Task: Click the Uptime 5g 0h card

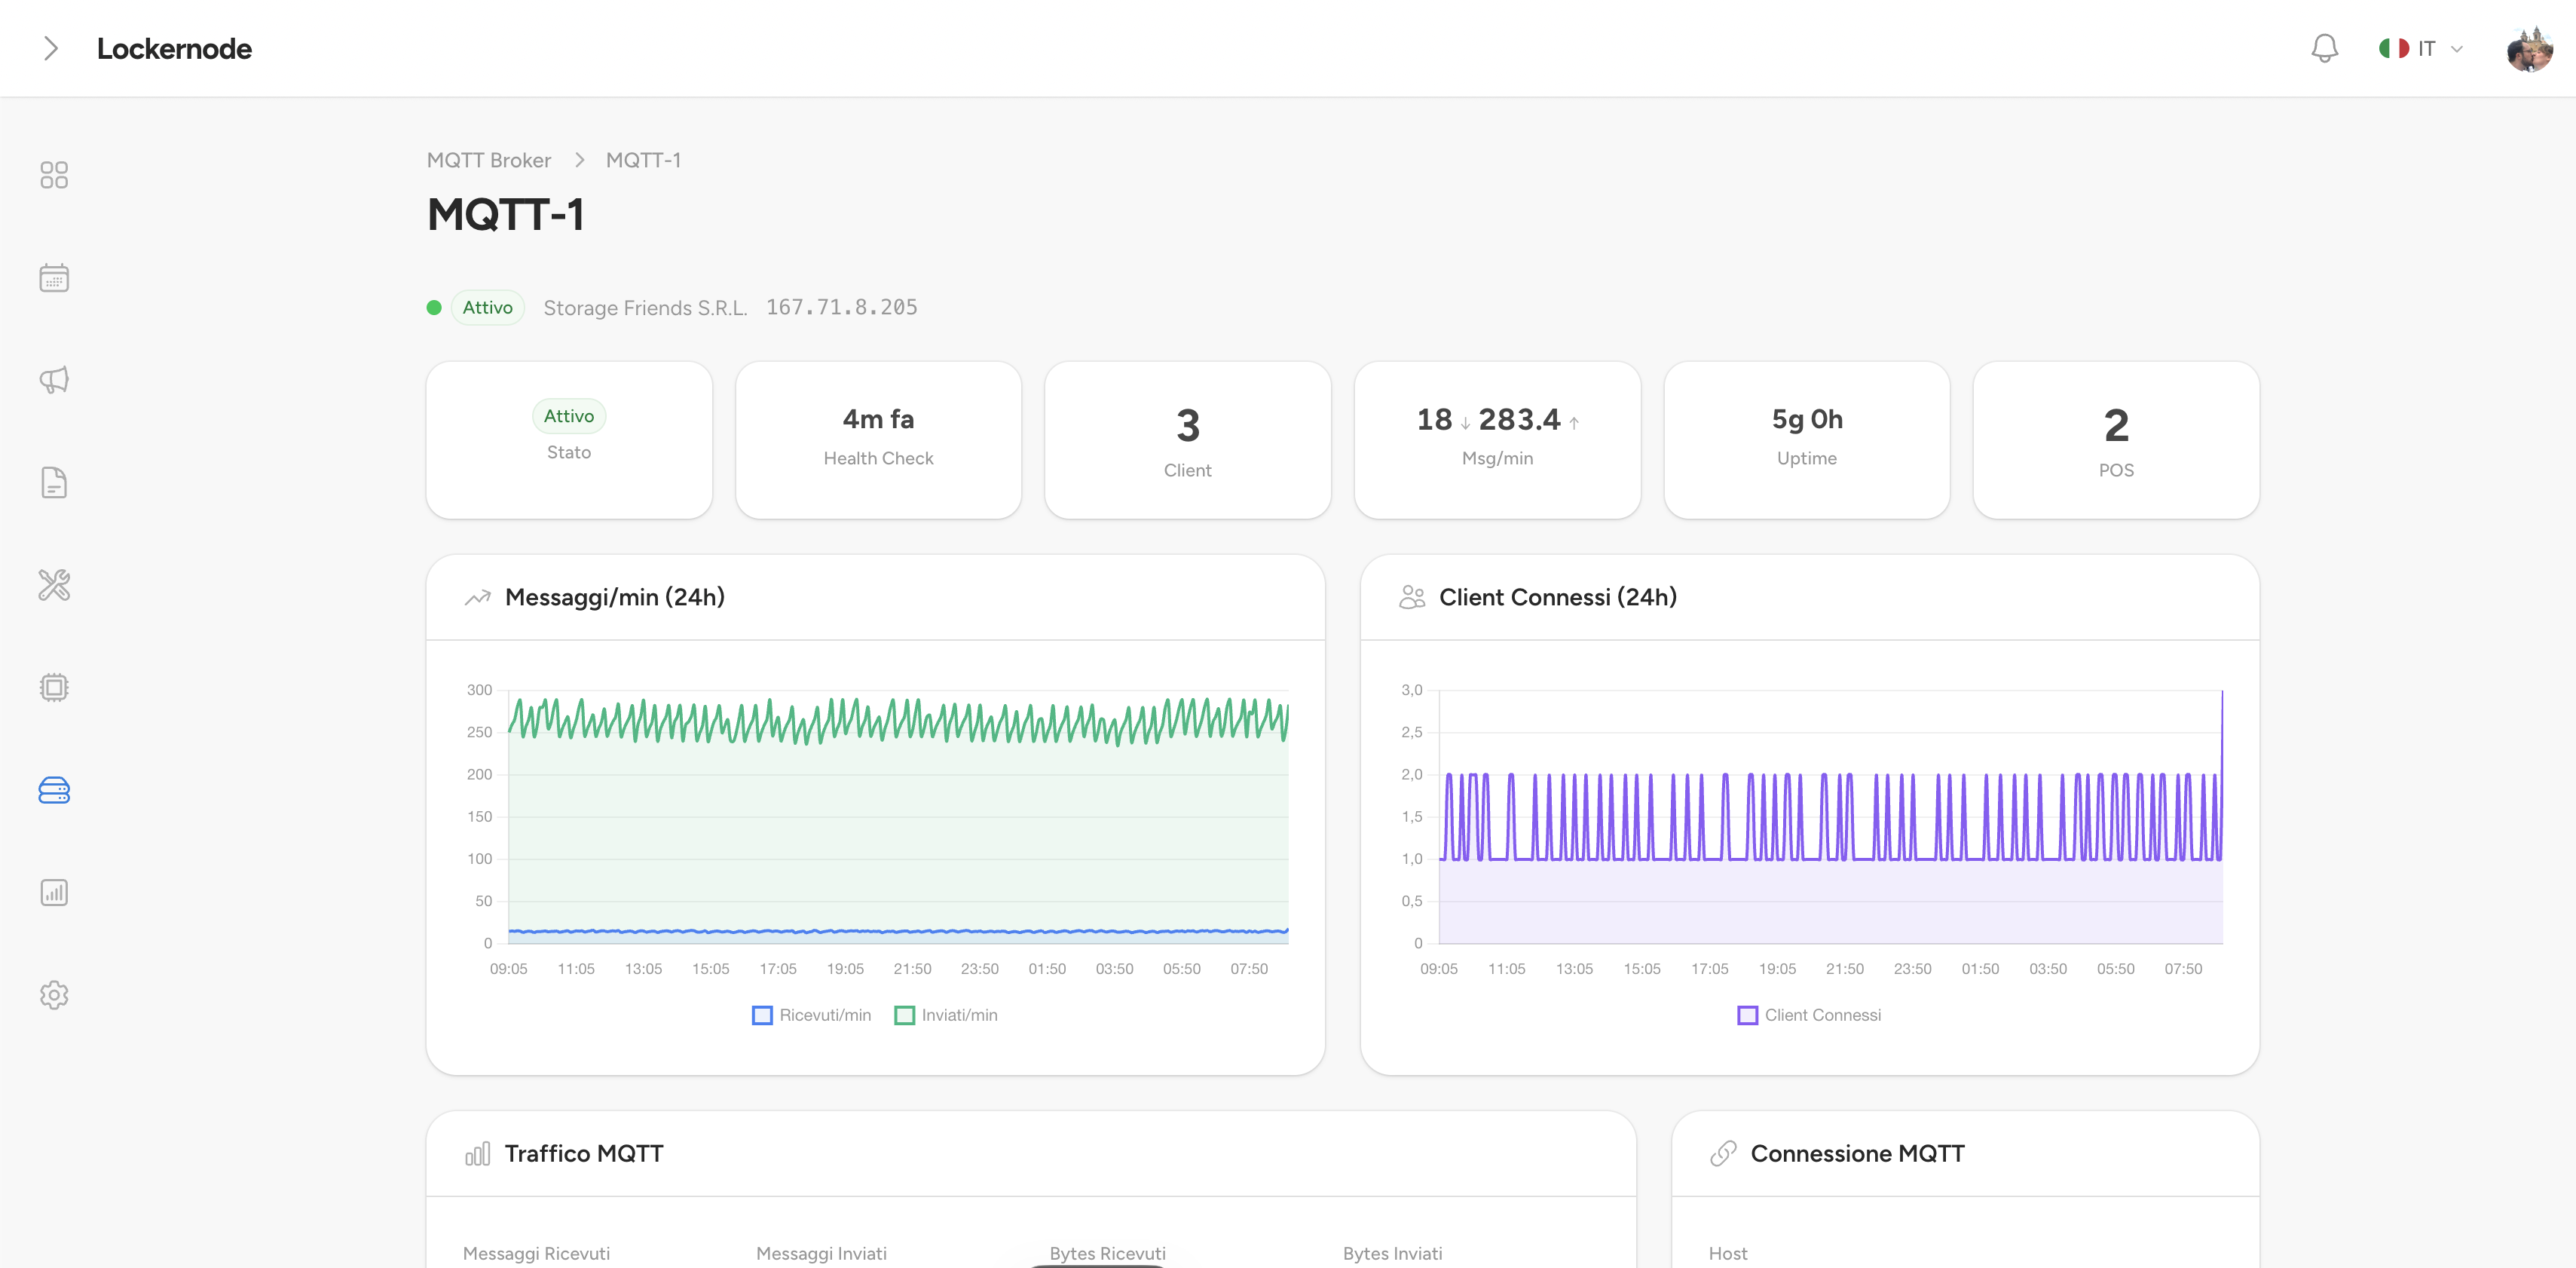Action: point(1806,440)
